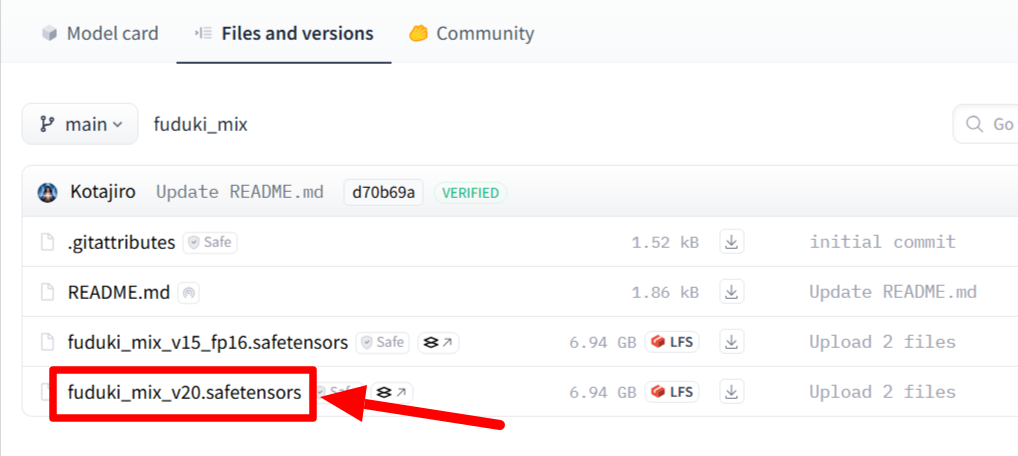Click the LFS badge on v20 row
This screenshot has height=456, width=1018.
pyautogui.click(x=672, y=392)
